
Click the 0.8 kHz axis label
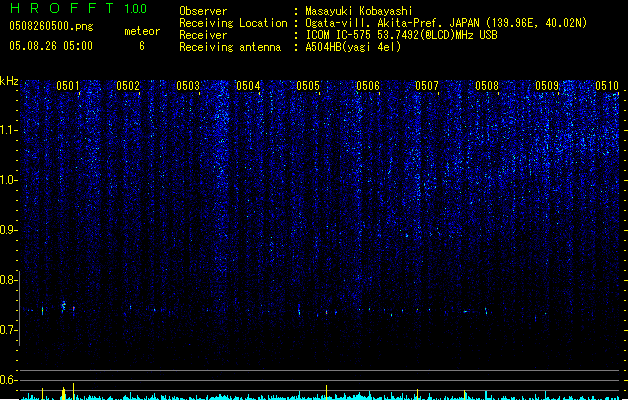click(x=8, y=280)
